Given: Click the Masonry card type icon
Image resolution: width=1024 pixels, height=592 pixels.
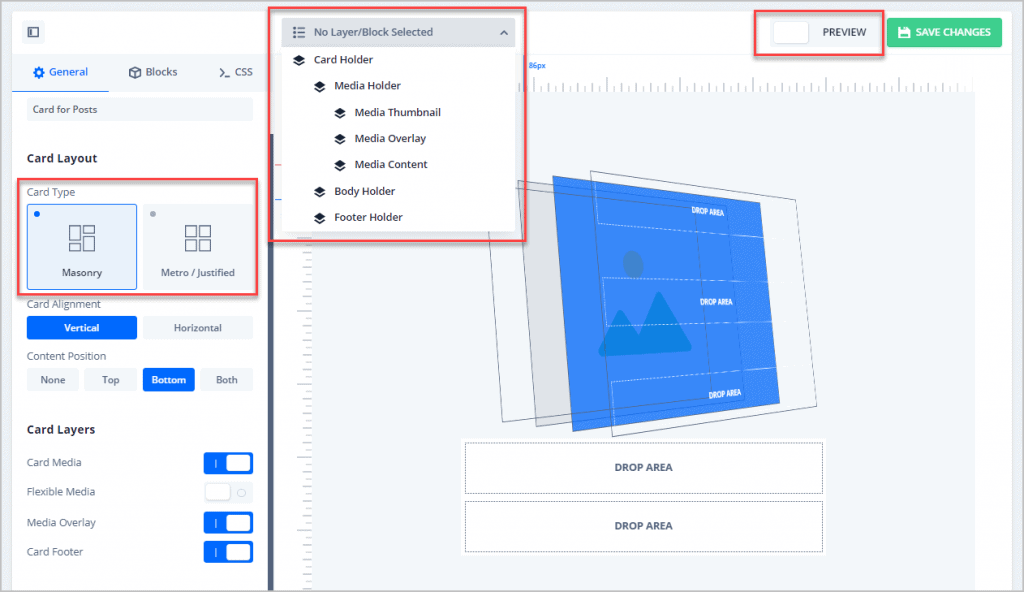Looking at the screenshot, I should (82, 238).
